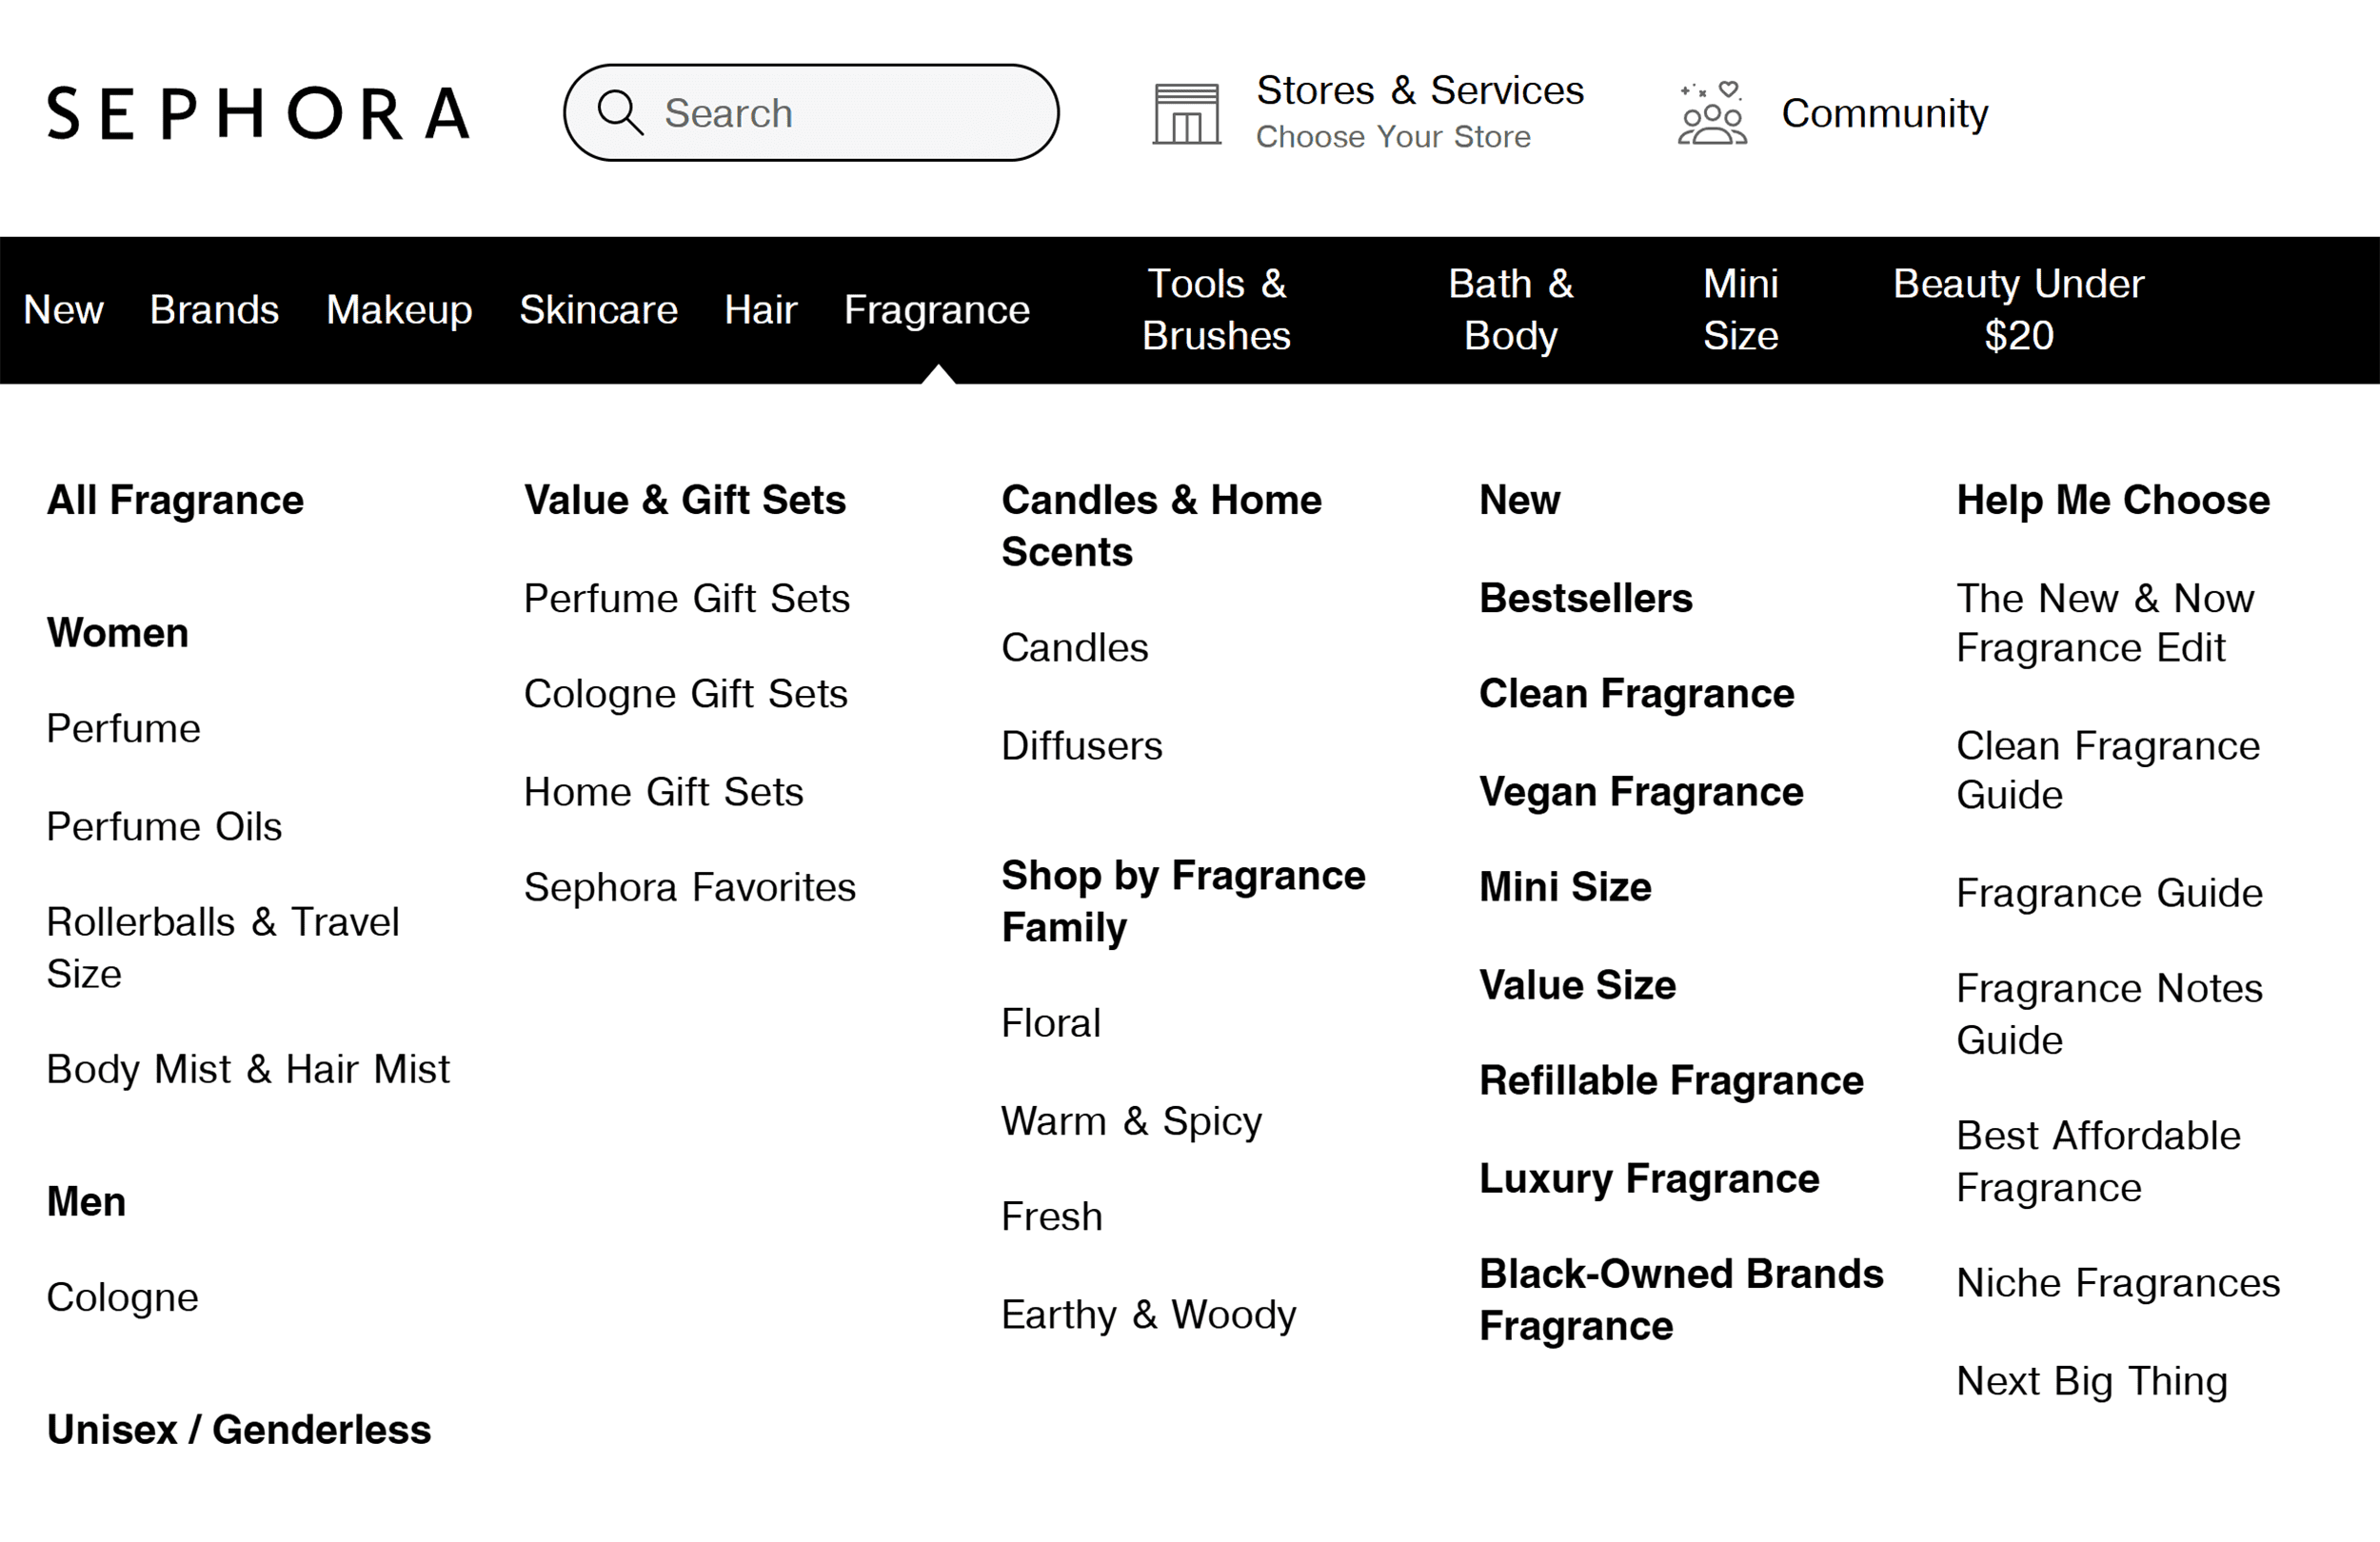The image size is (2380, 1542).
Task: Select Choose Your Store text
Action: coord(1393,137)
